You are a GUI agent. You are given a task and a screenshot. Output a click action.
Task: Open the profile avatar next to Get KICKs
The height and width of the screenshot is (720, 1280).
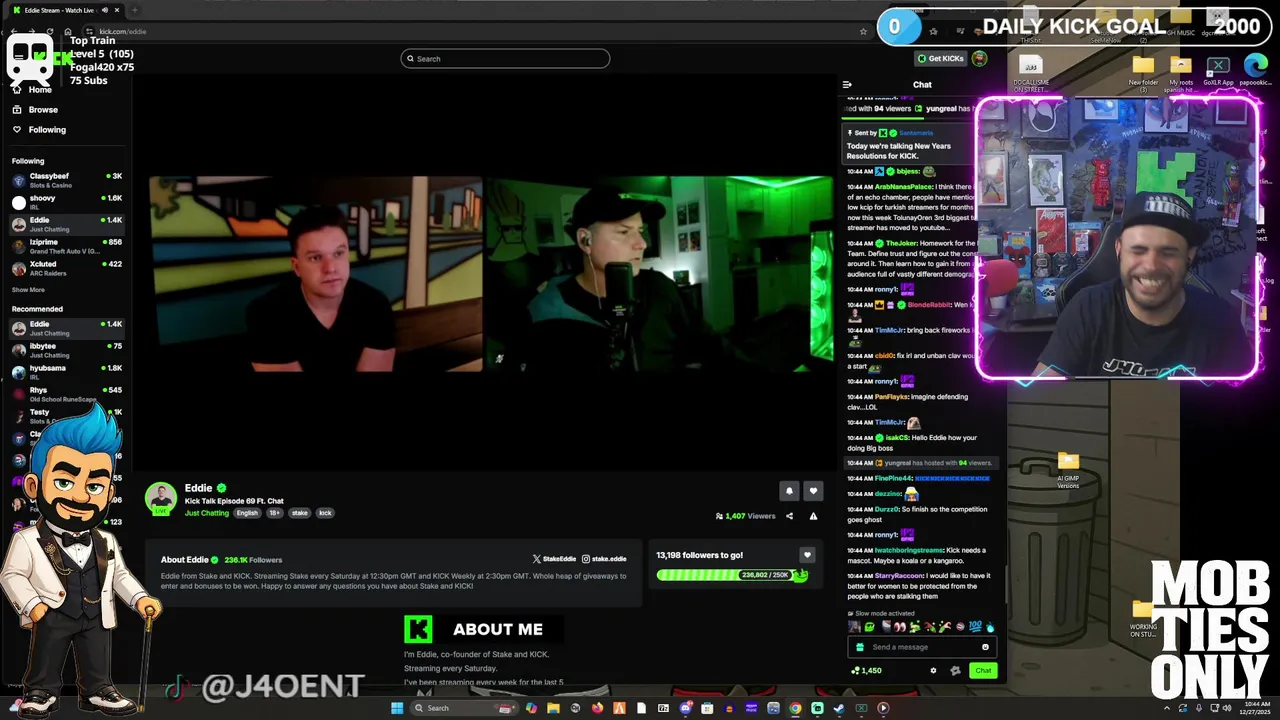point(979,58)
